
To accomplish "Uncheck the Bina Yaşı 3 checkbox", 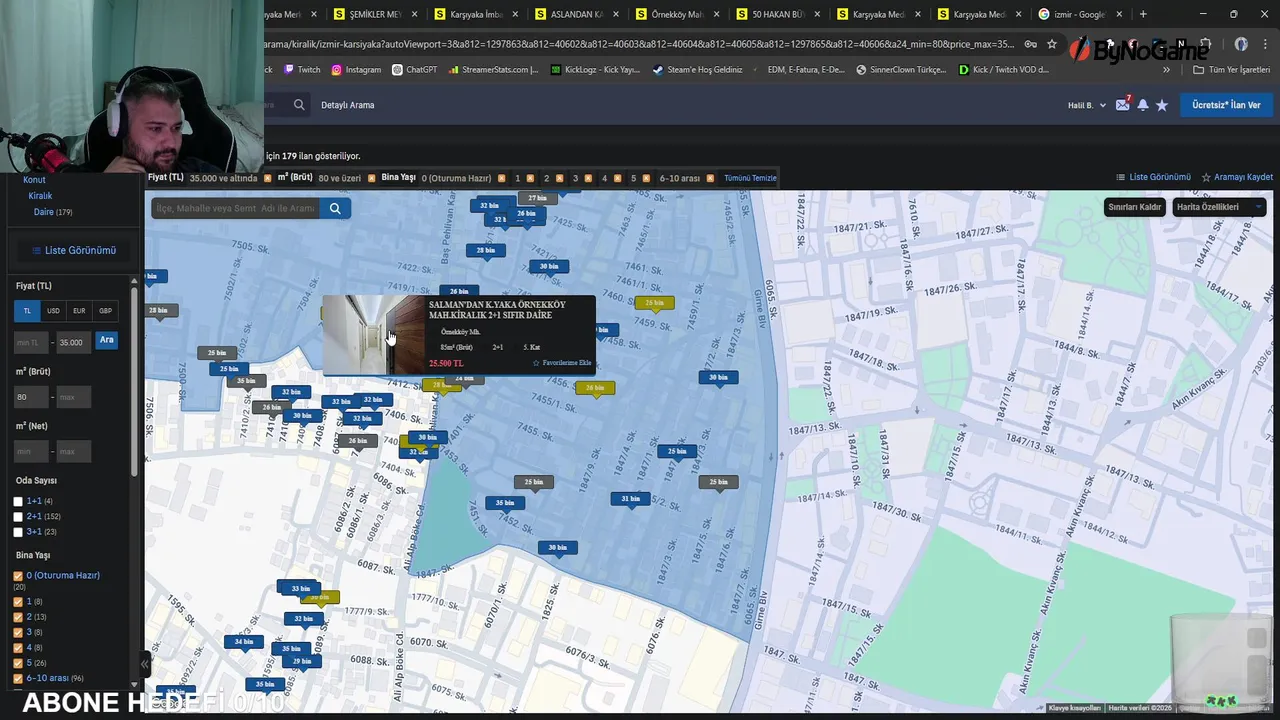I will pyautogui.click(x=18, y=632).
